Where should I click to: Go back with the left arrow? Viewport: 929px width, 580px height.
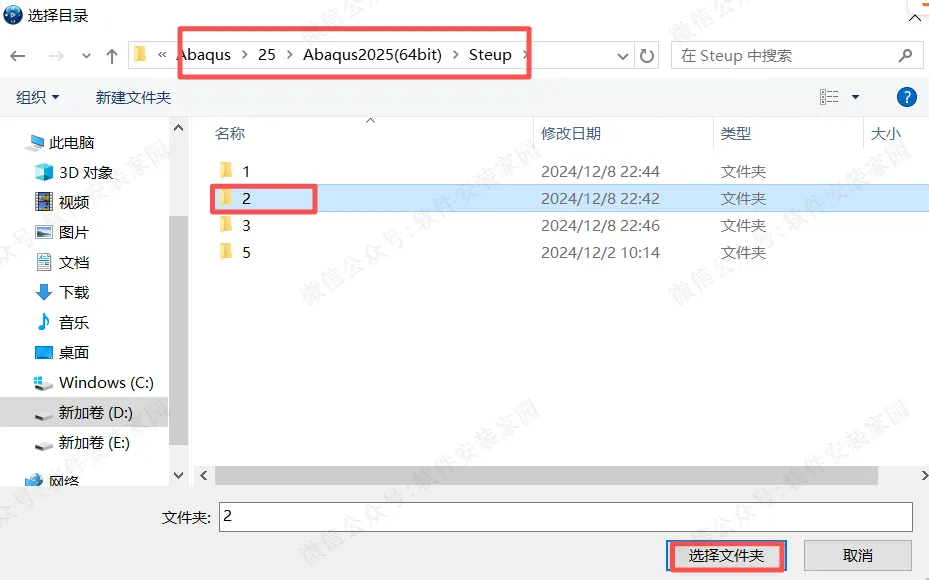pyautogui.click(x=18, y=56)
